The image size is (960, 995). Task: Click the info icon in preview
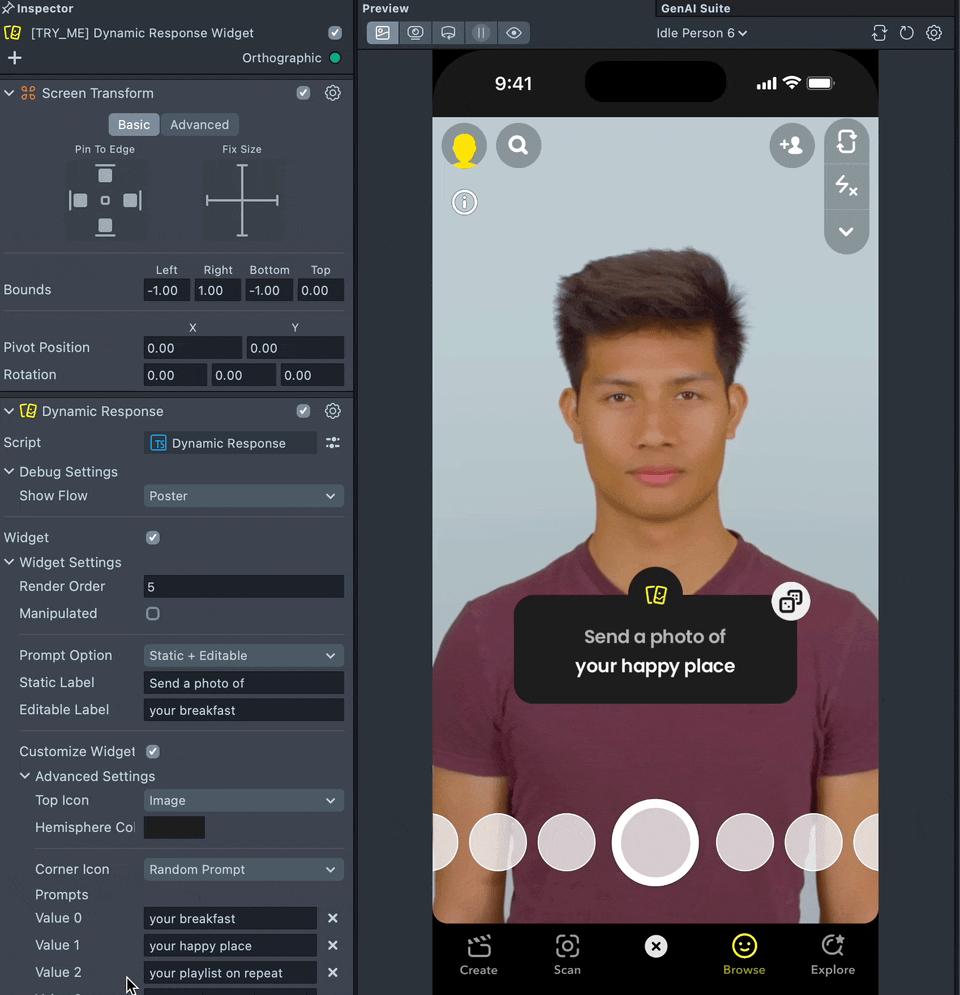(464, 202)
